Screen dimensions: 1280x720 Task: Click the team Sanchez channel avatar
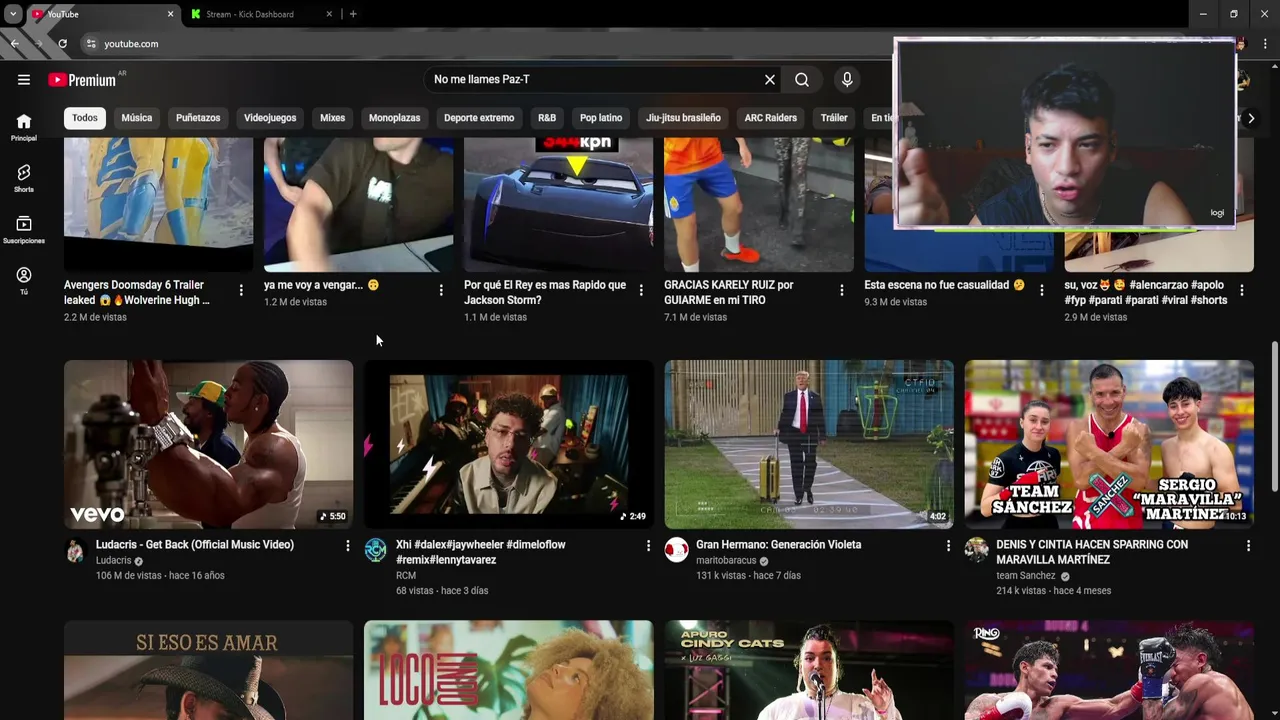[x=976, y=550]
